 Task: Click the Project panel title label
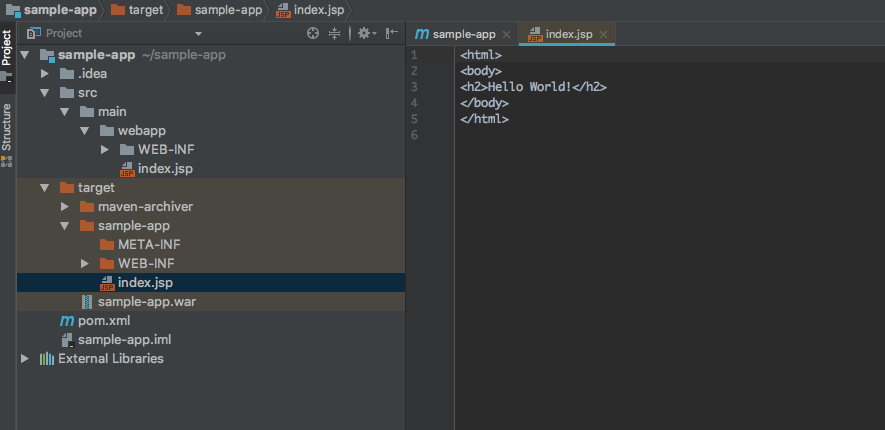pyautogui.click(x=64, y=33)
